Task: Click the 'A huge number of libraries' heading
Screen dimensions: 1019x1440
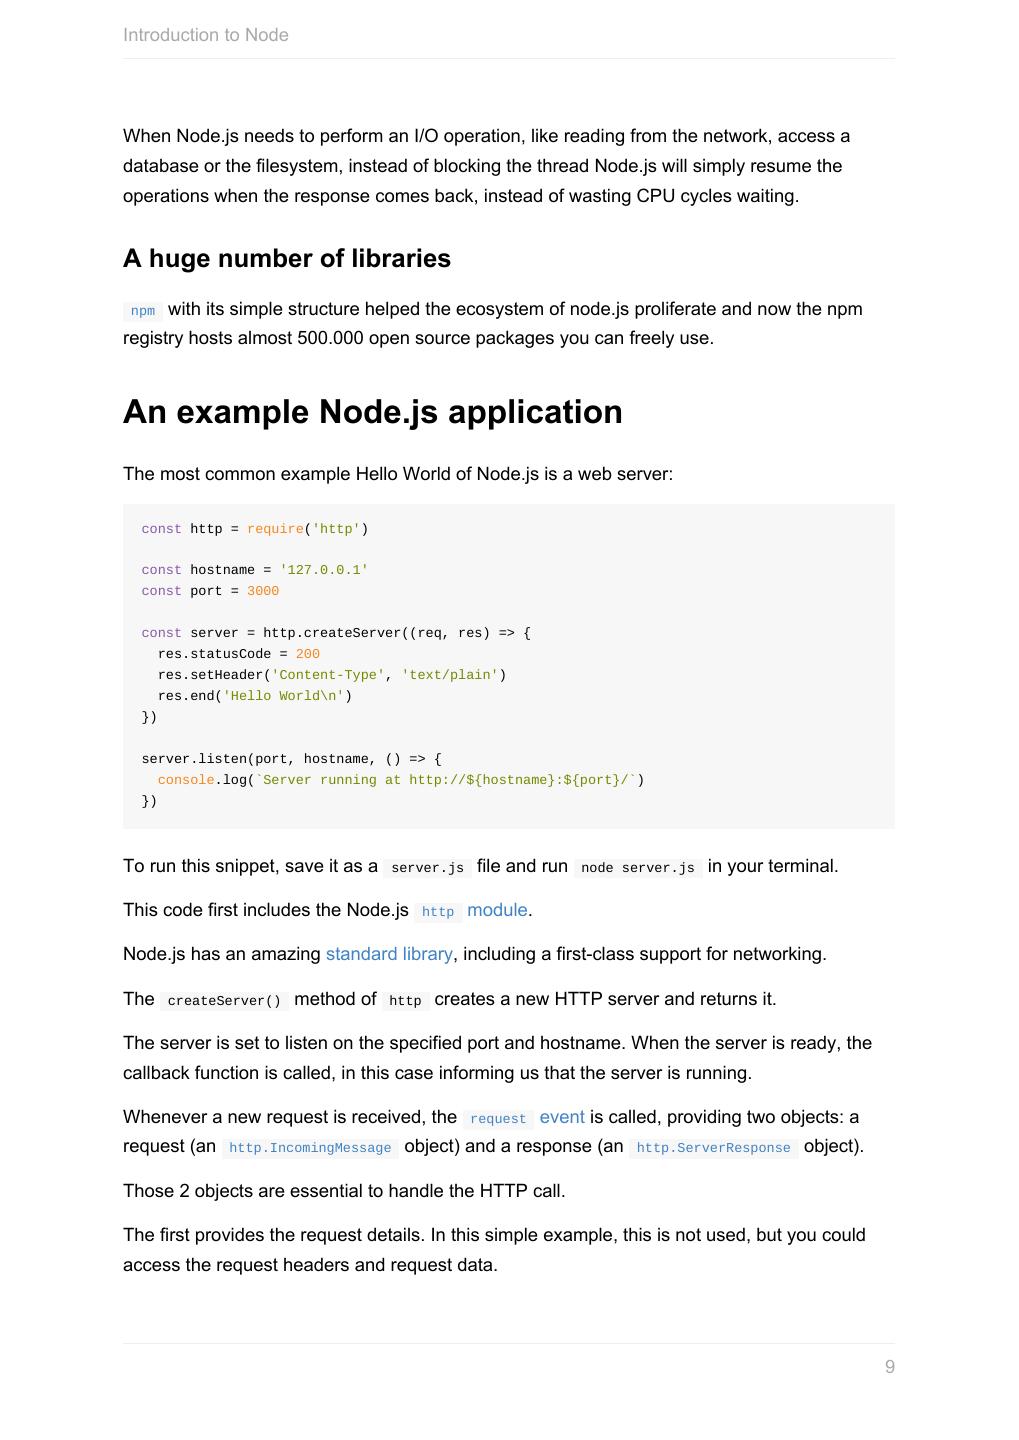Action: coord(287,258)
